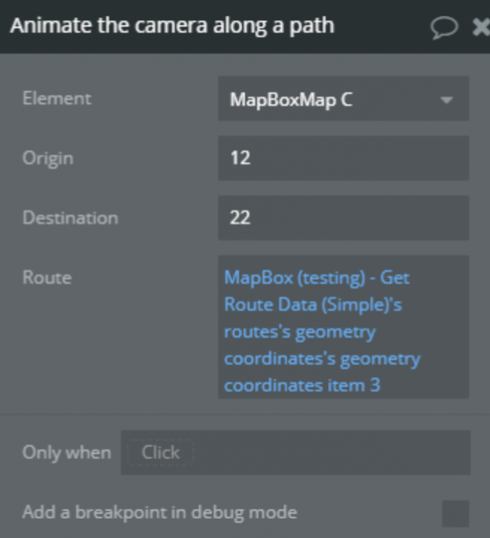Screen dimensions: 490x538
Task: Click the Origin field containing 12
Action: [x=343, y=158]
